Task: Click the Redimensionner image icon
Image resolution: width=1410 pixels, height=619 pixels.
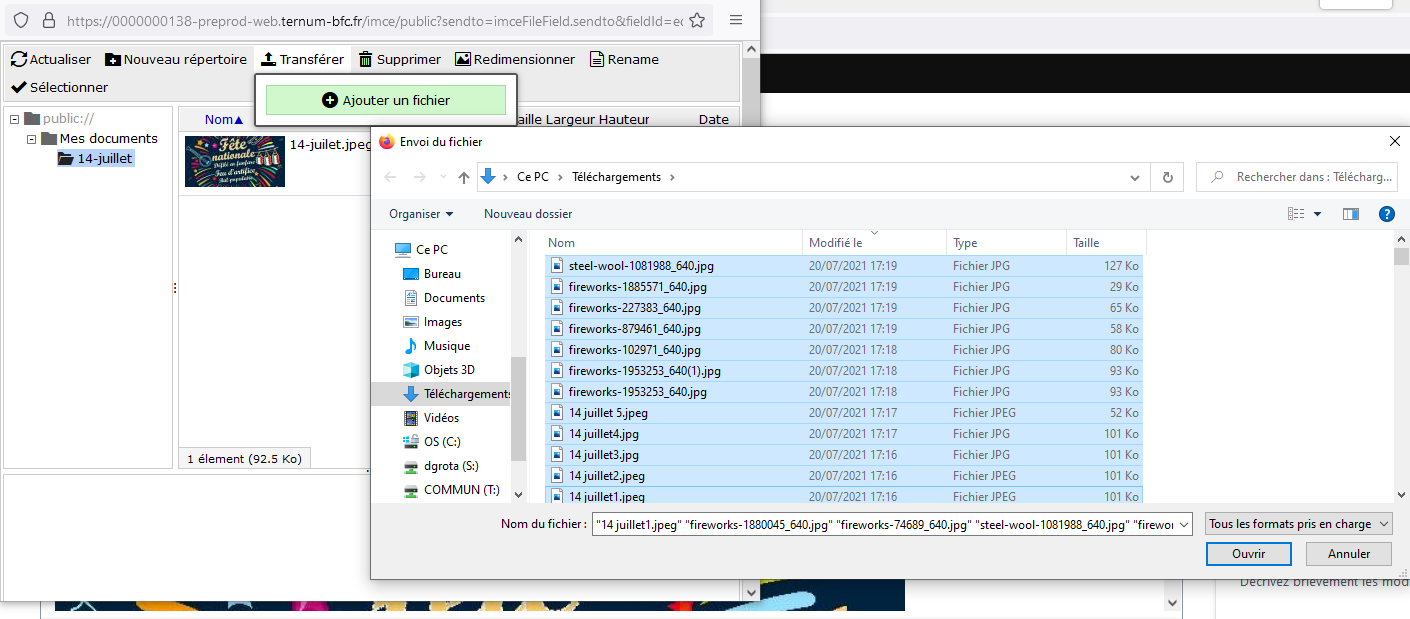Action: (x=462, y=60)
